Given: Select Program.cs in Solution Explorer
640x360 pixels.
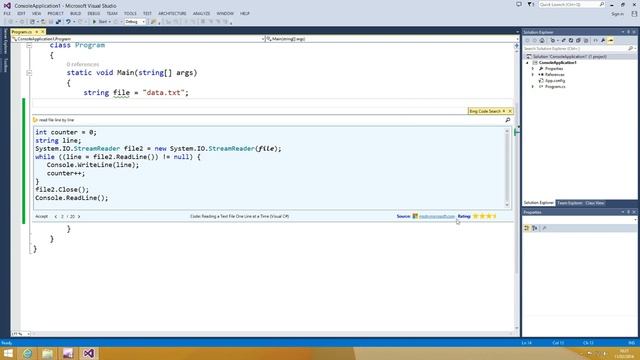Looking at the screenshot, I should tap(555, 87).
